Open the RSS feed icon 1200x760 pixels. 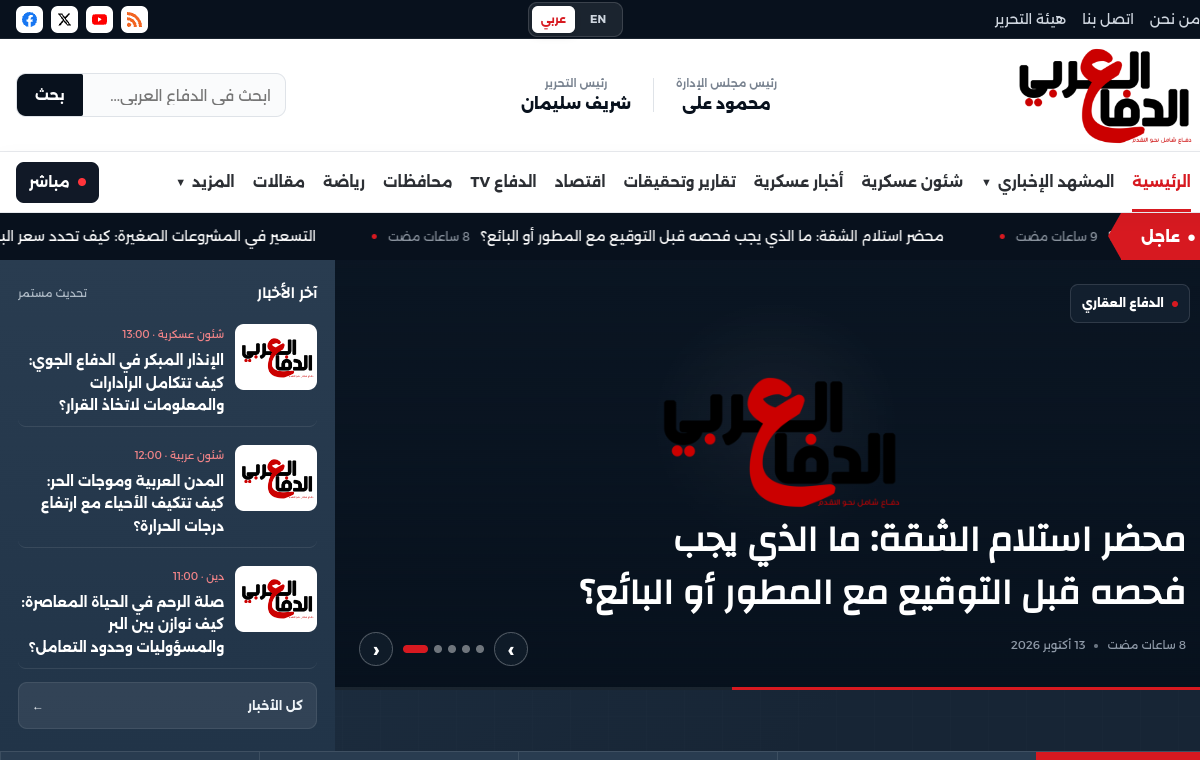pyautogui.click(x=134, y=19)
